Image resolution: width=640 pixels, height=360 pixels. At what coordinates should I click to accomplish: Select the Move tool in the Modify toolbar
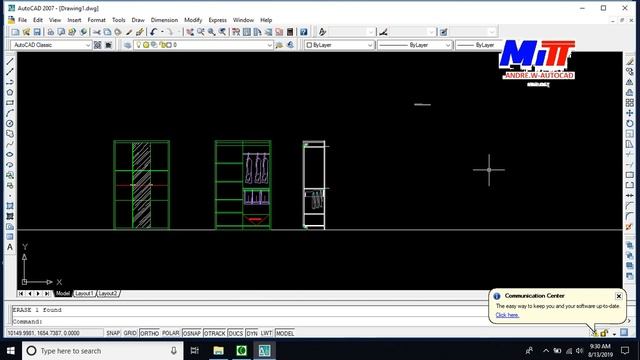pyautogui.click(x=630, y=113)
